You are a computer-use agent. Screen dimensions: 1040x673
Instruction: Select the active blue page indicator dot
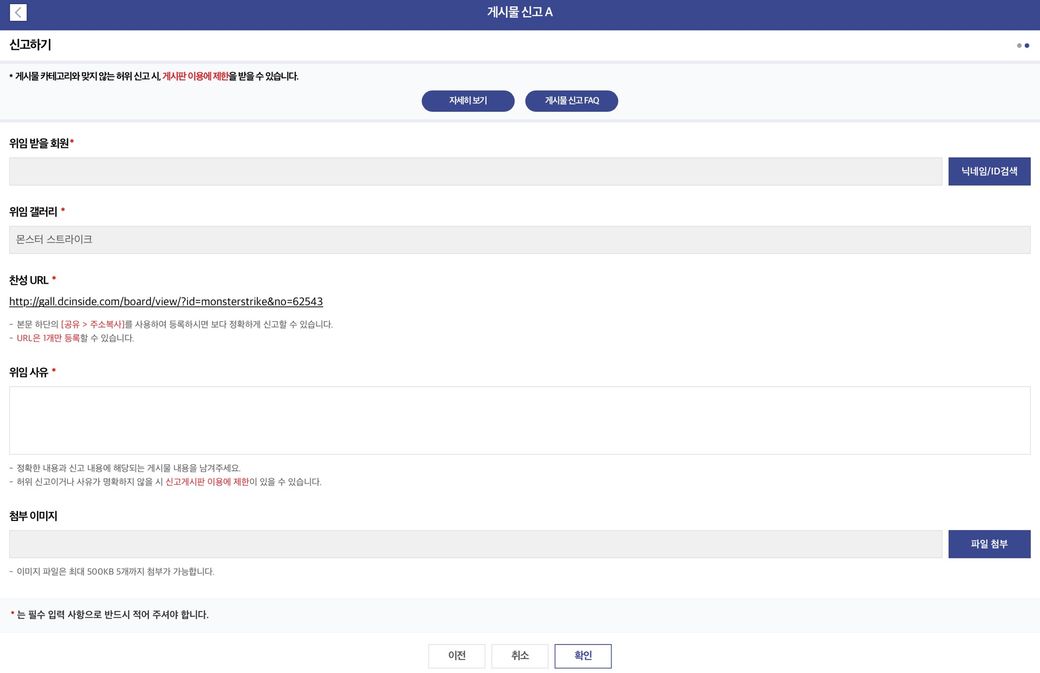click(x=1027, y=46)
